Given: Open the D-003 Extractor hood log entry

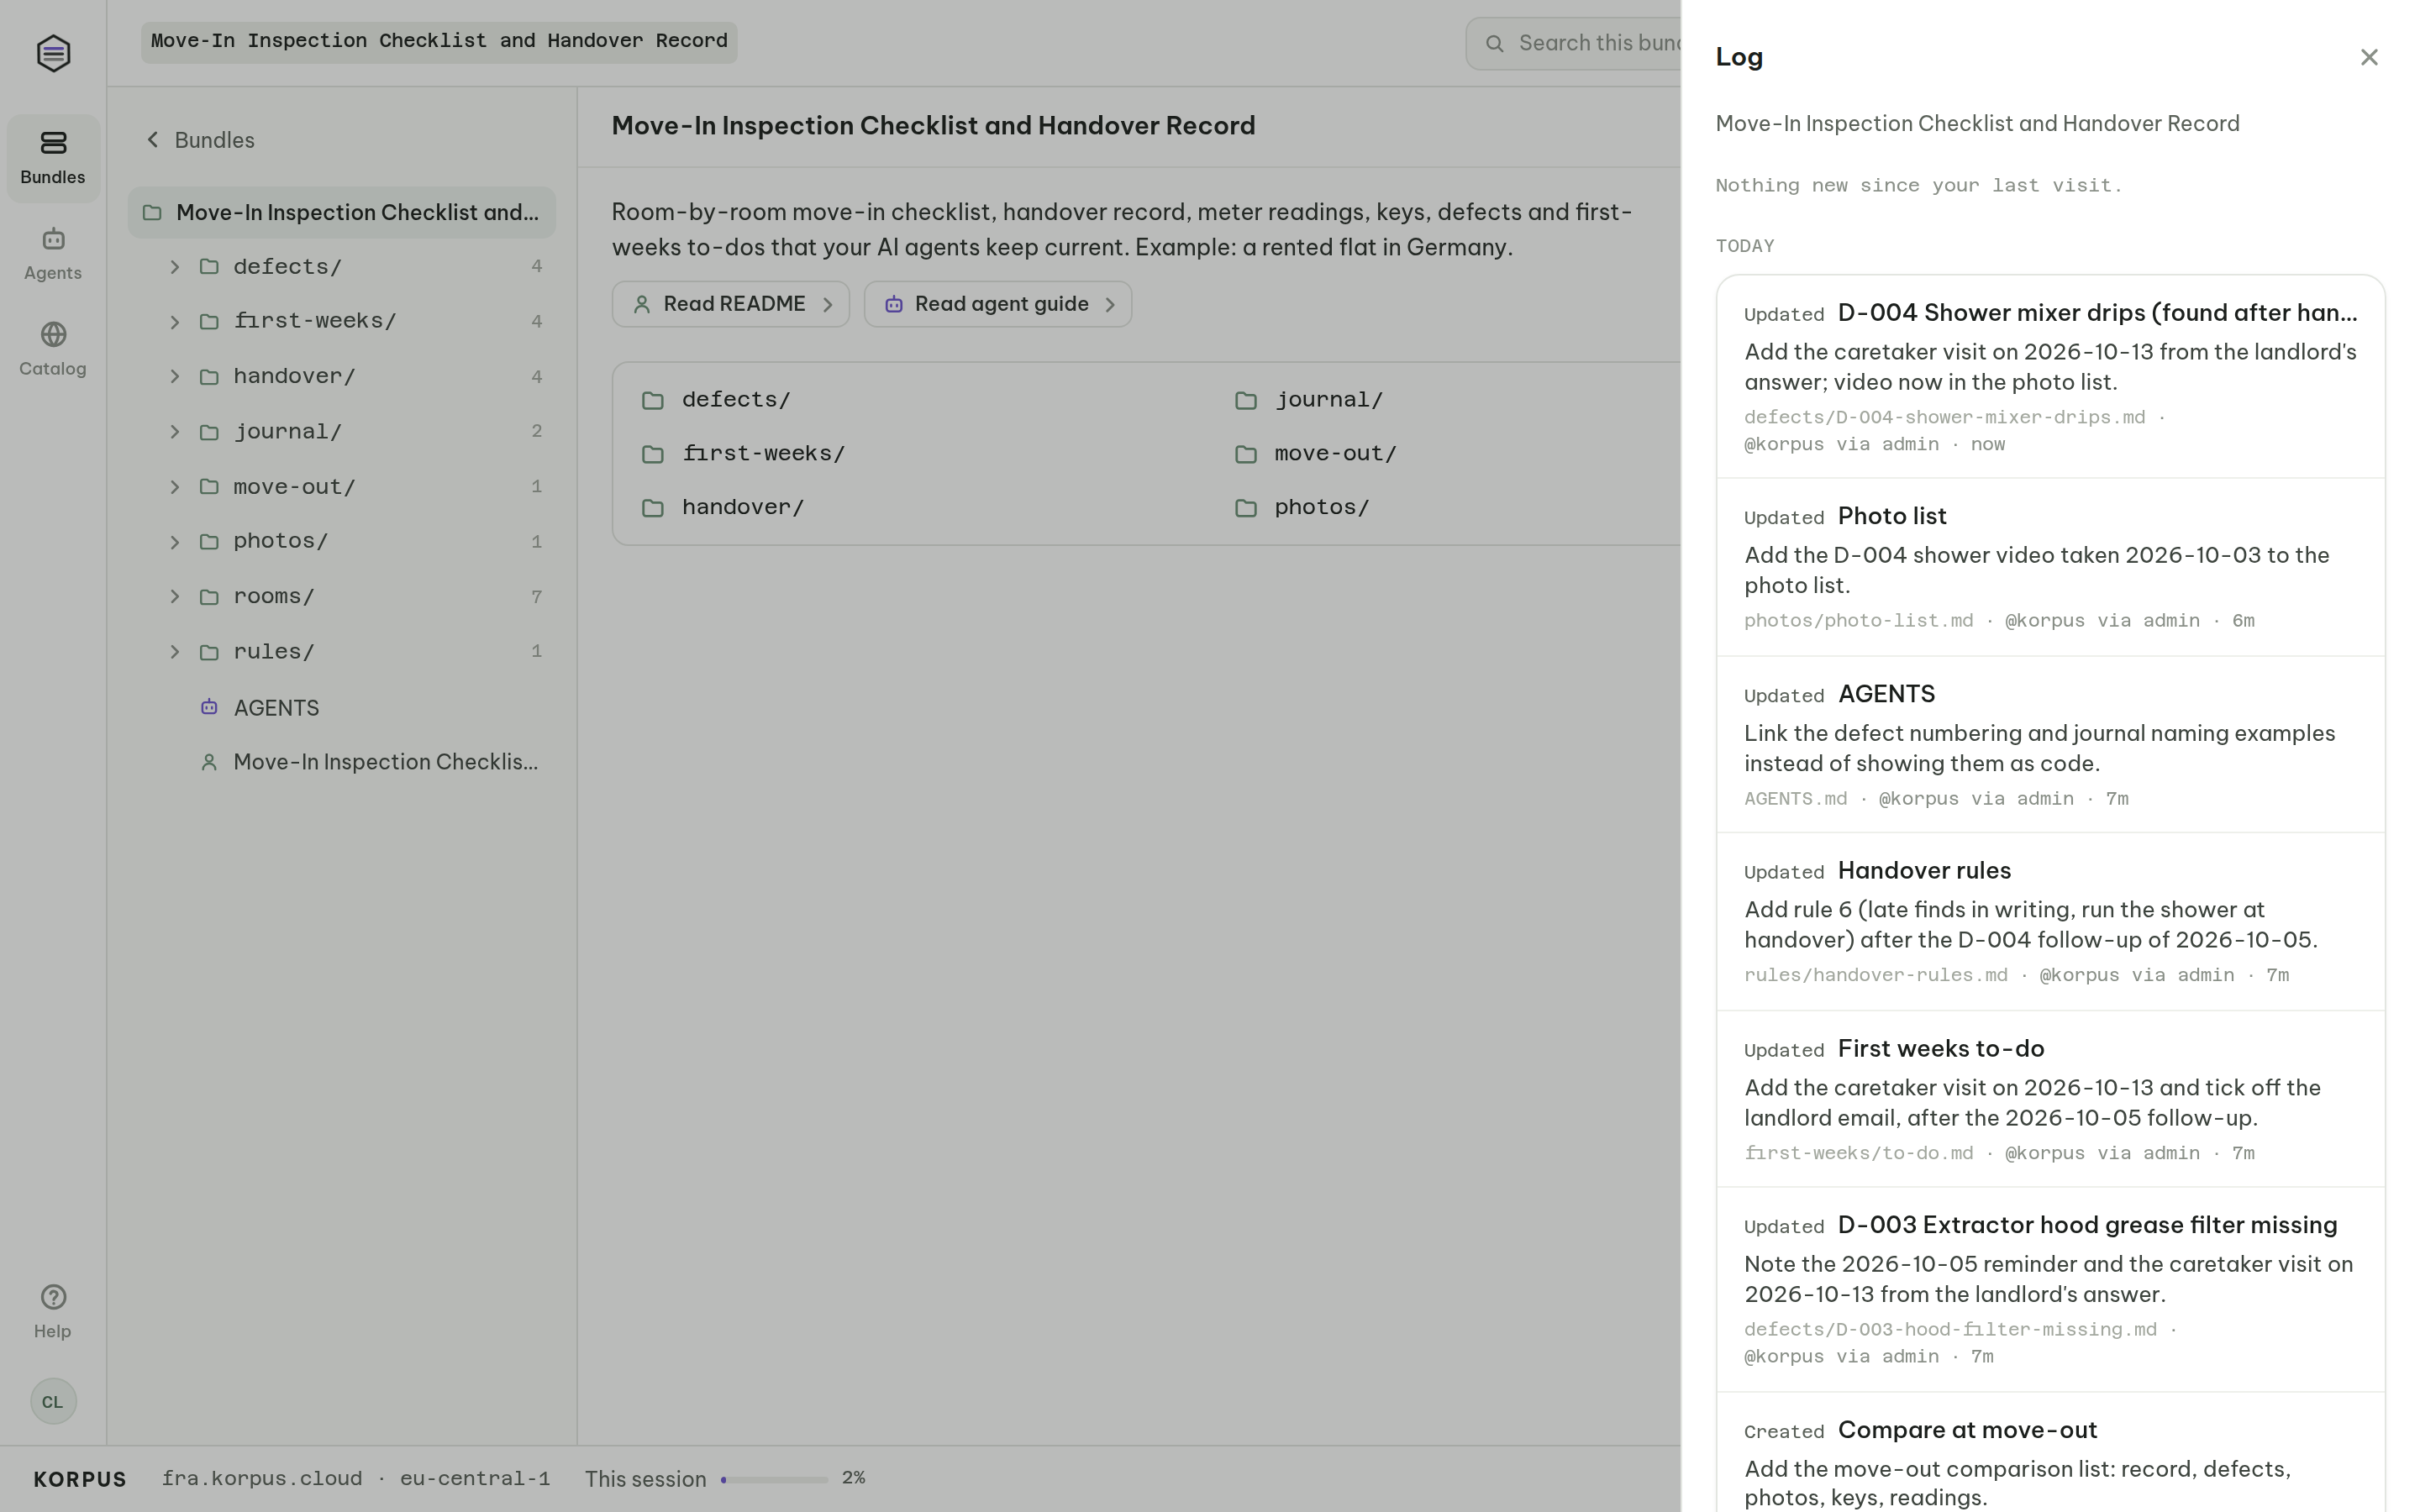Looking at the screenshot, I should (2050, 1289).
